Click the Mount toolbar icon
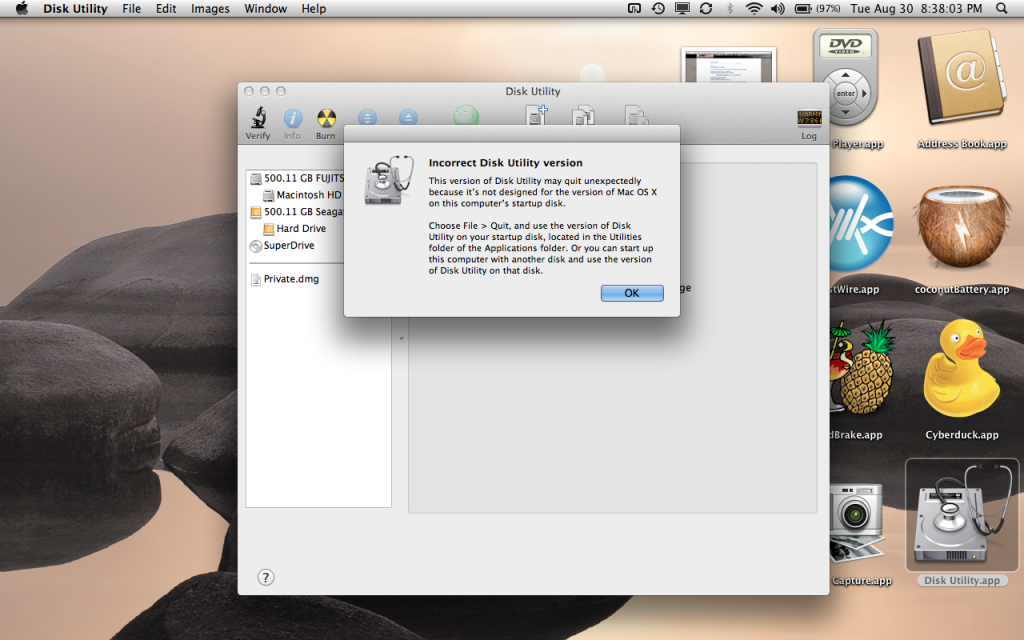1024x640 pixels. [x=368, y=117]
